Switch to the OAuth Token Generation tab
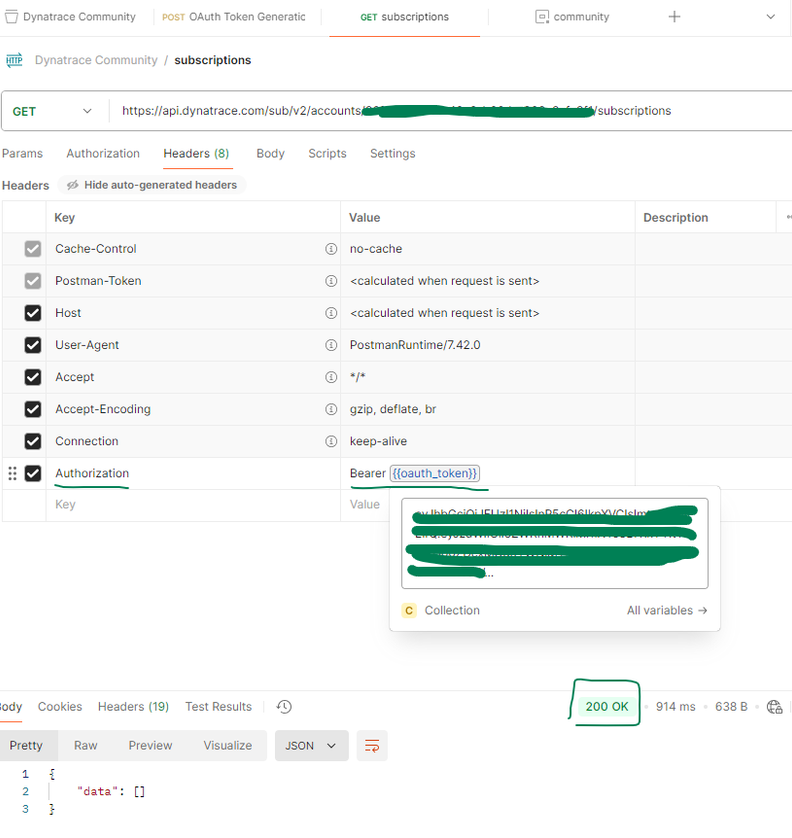792x838 pixels. click(234, 17)
